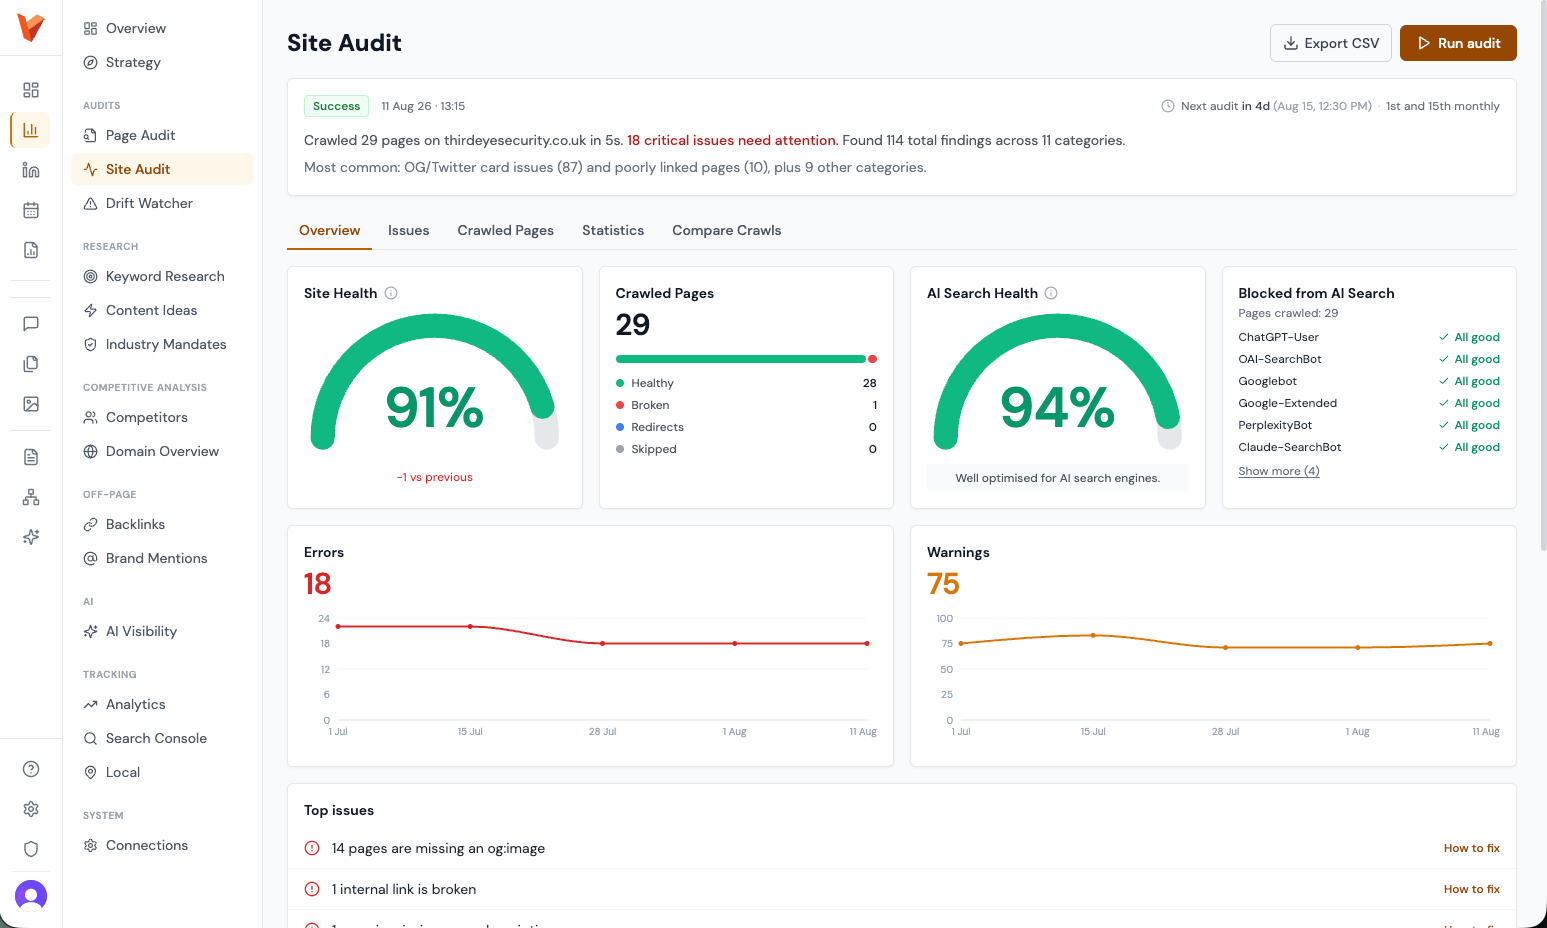Click the Crawled Pages progress bar

pyautogui.click(x=746, y=359)
